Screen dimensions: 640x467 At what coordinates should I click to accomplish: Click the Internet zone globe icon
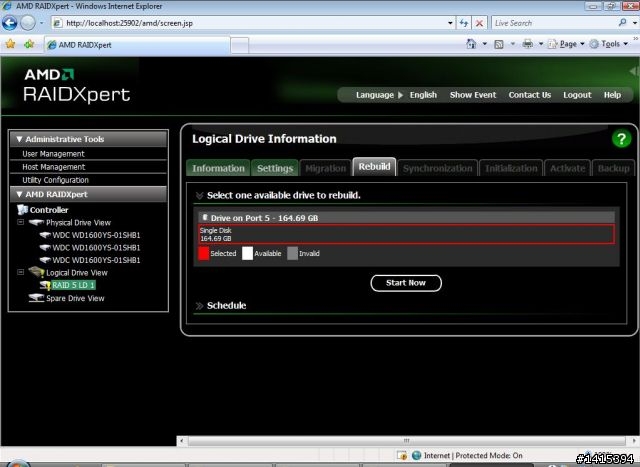tap(416, 455)
